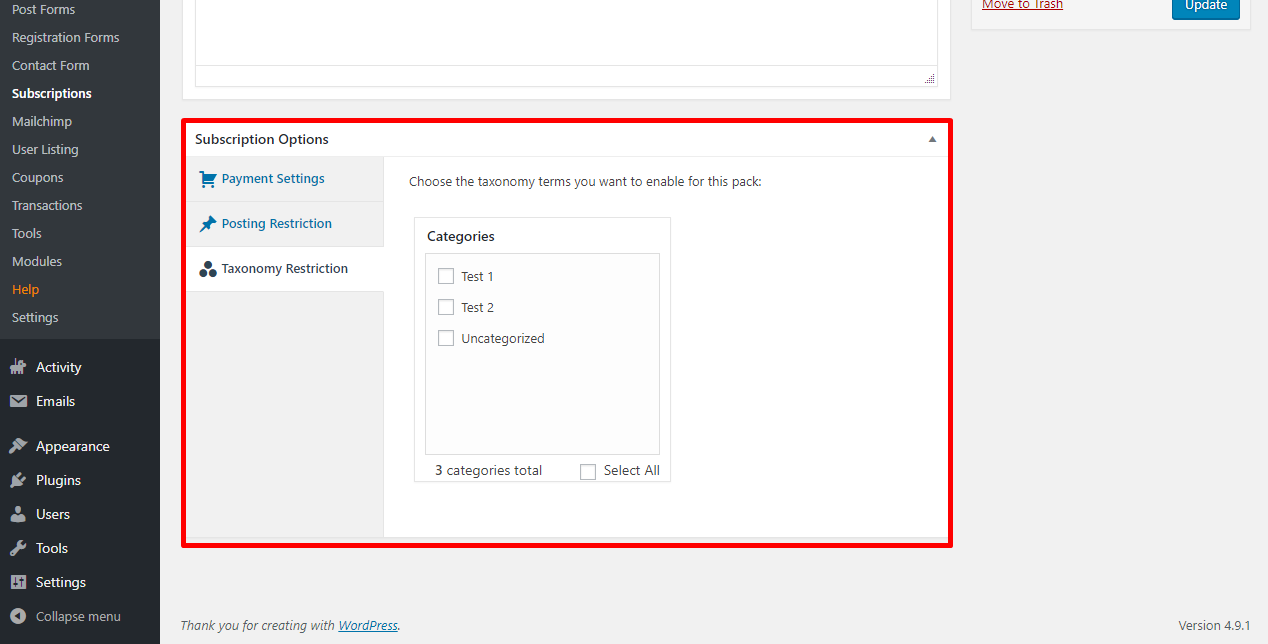Click the '3 categories total' text
Viewport: 1268px width, 644px height.
click(488, 470)
